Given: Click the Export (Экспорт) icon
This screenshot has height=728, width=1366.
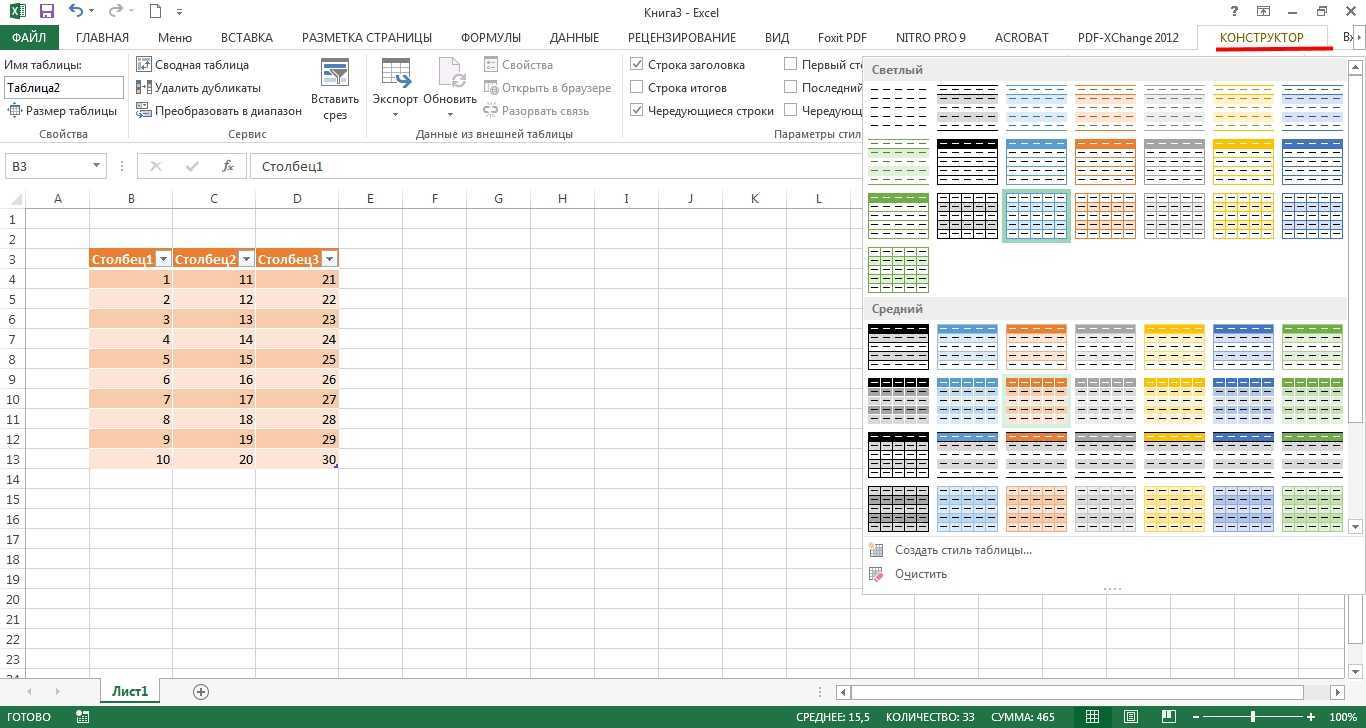Looking at the screenshot, I should click(x=395, y=88).
